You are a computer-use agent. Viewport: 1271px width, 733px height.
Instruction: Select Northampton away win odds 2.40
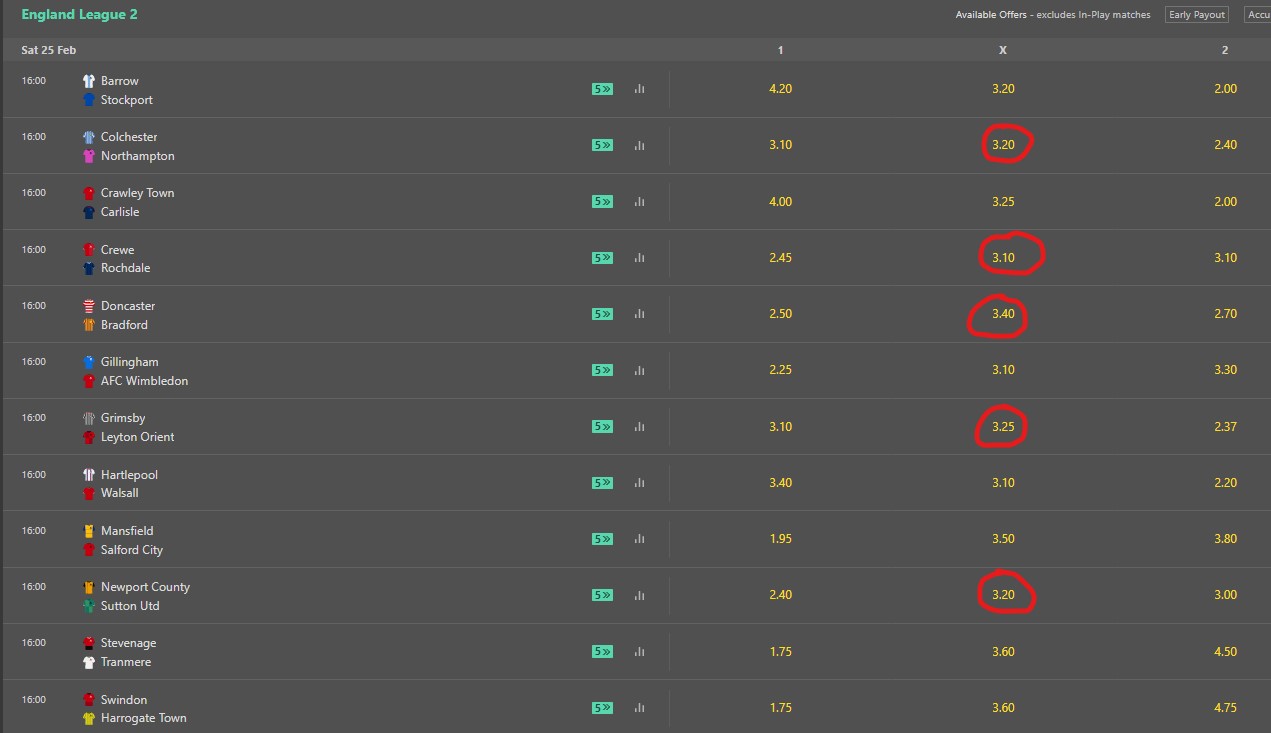[x=1225, y=145]
